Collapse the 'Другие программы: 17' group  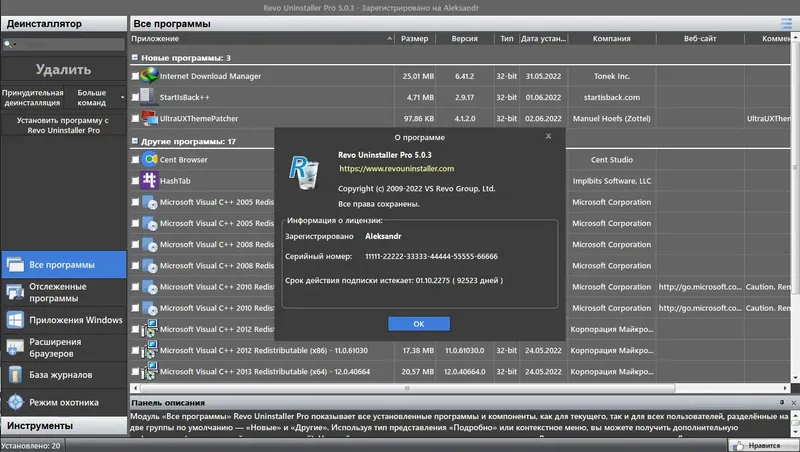[x=135, y=141]
